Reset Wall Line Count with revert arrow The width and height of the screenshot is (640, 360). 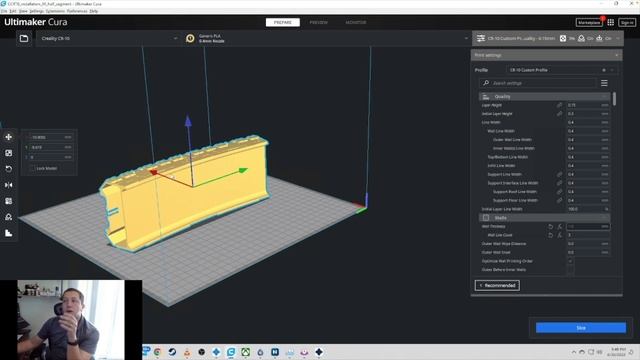tap(551, 235)
